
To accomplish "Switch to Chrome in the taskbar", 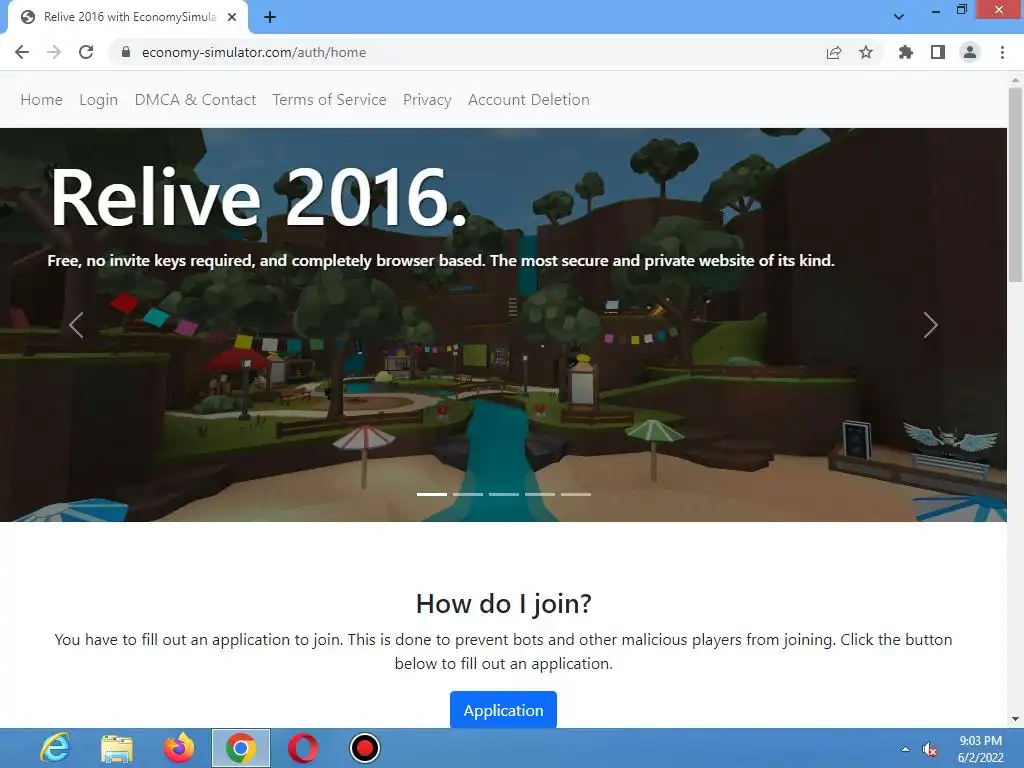I will pos(241,748).
